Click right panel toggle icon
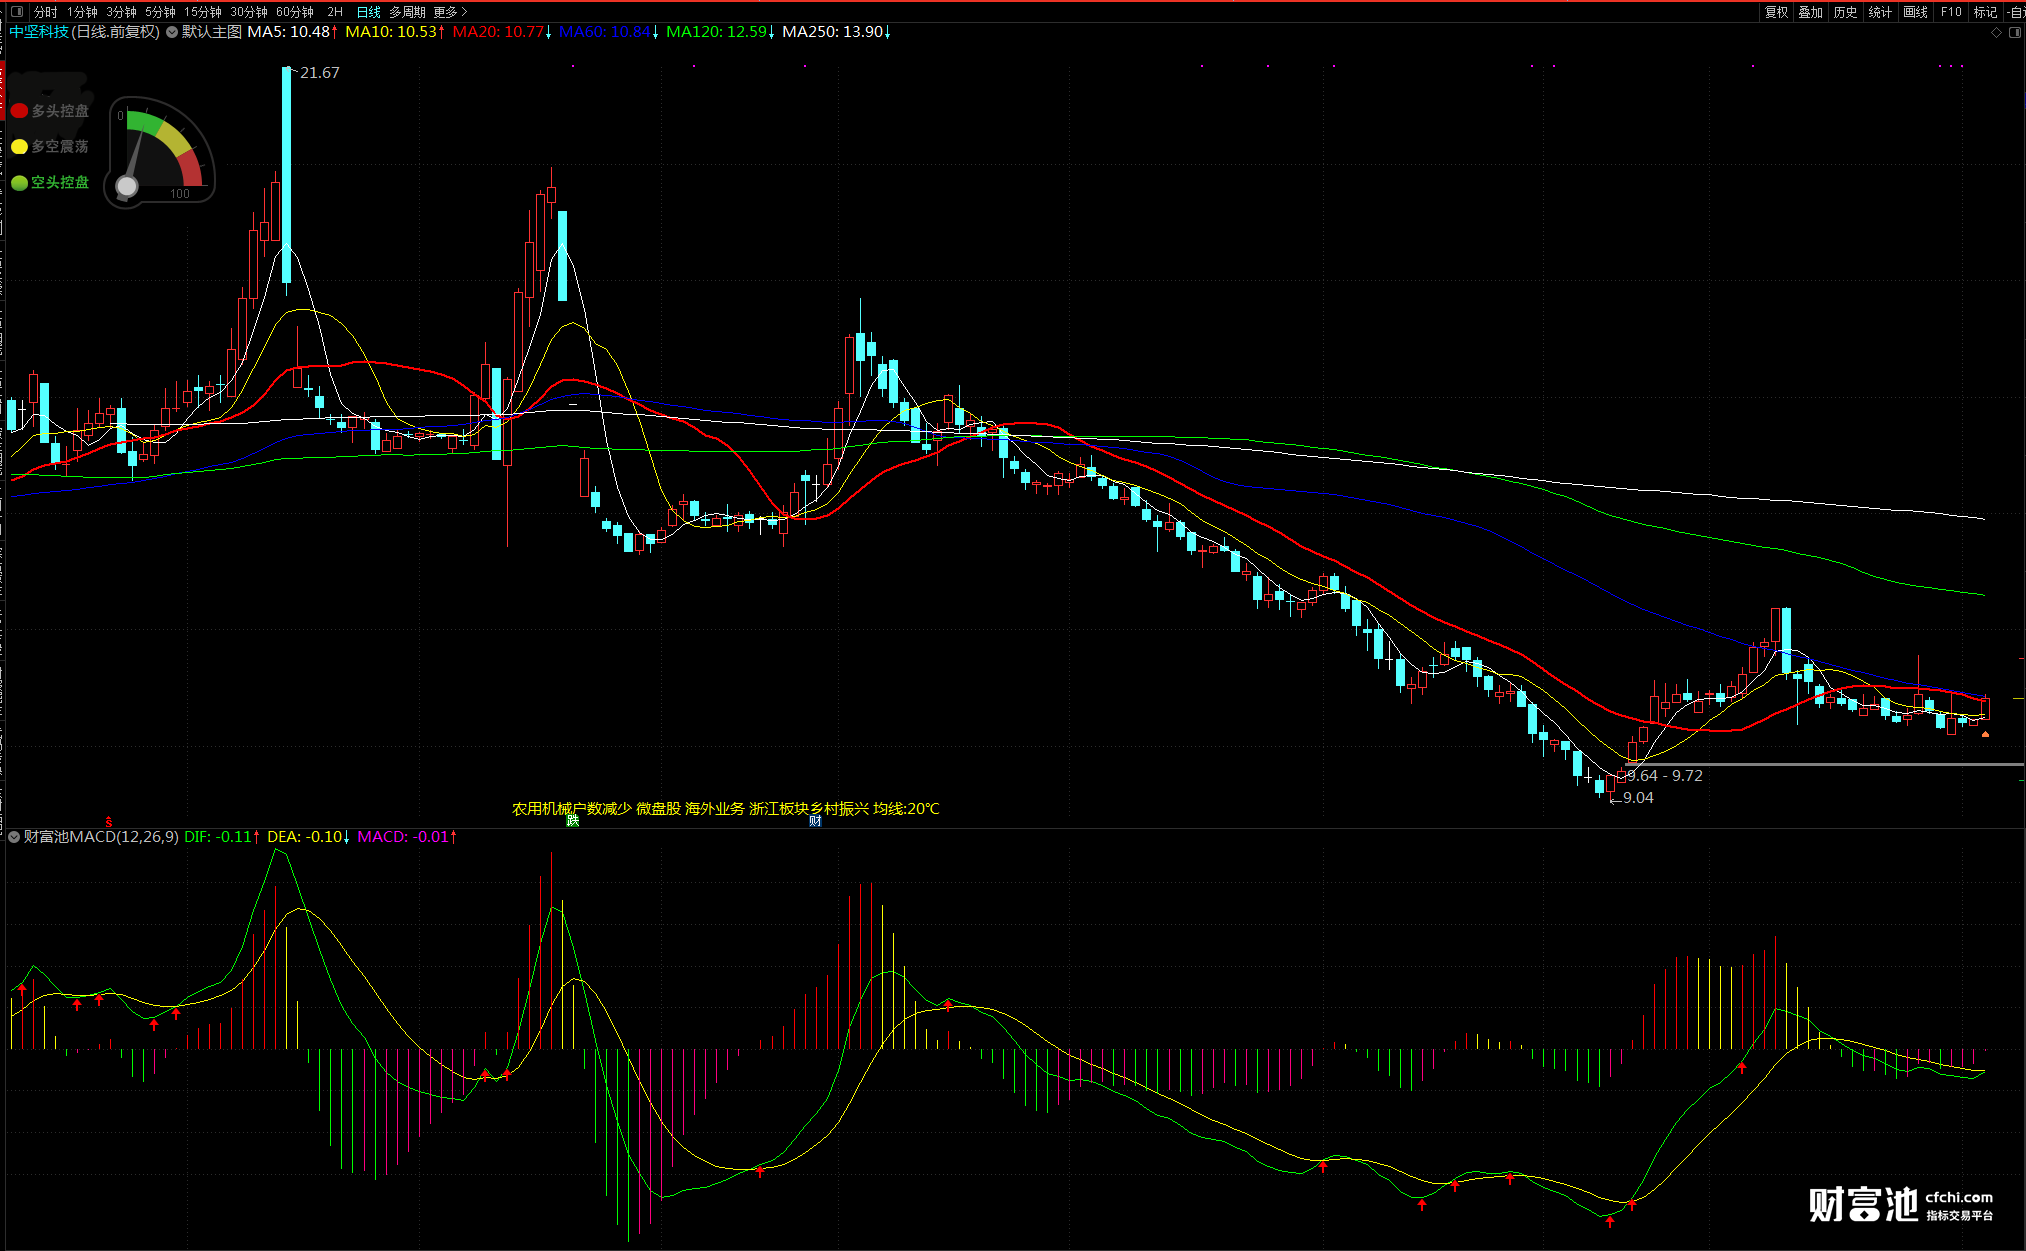 [x=2015, y=33]
